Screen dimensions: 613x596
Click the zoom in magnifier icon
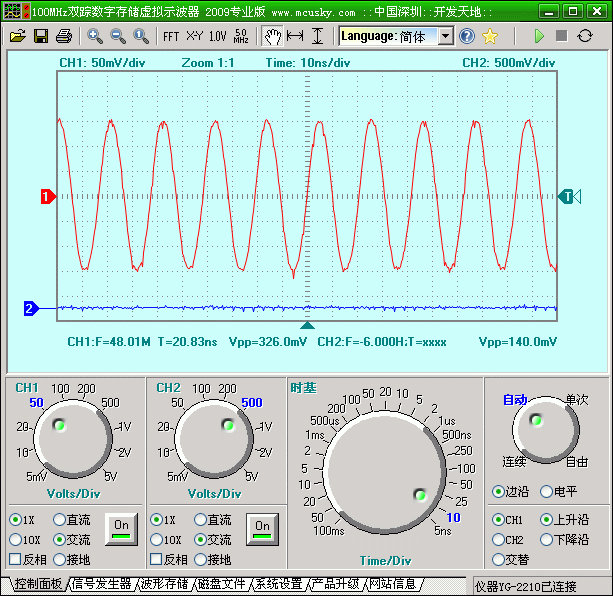pos(95,36)
